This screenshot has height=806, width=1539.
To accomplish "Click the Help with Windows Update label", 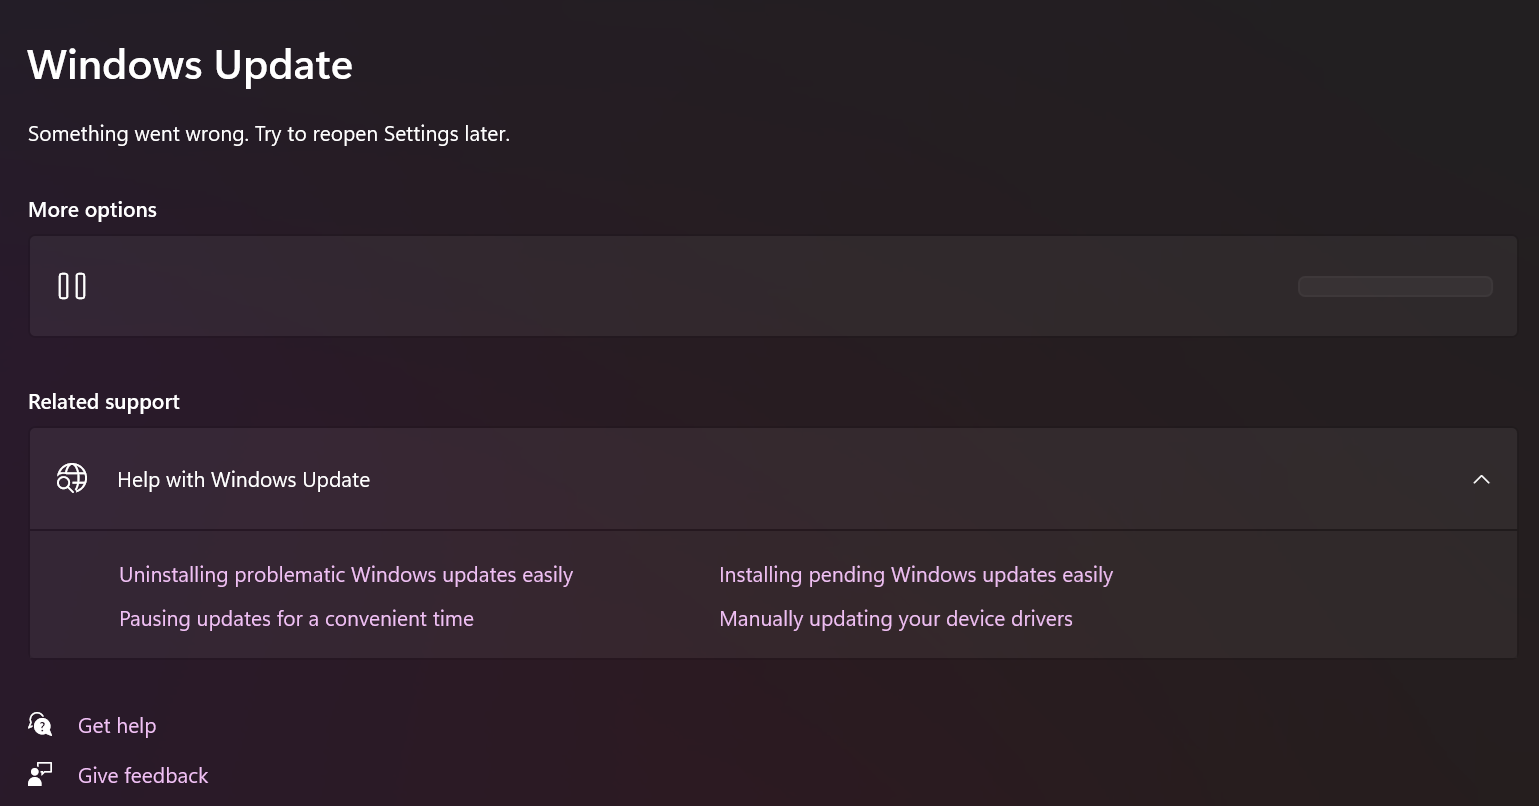I will tap(243, 480).
